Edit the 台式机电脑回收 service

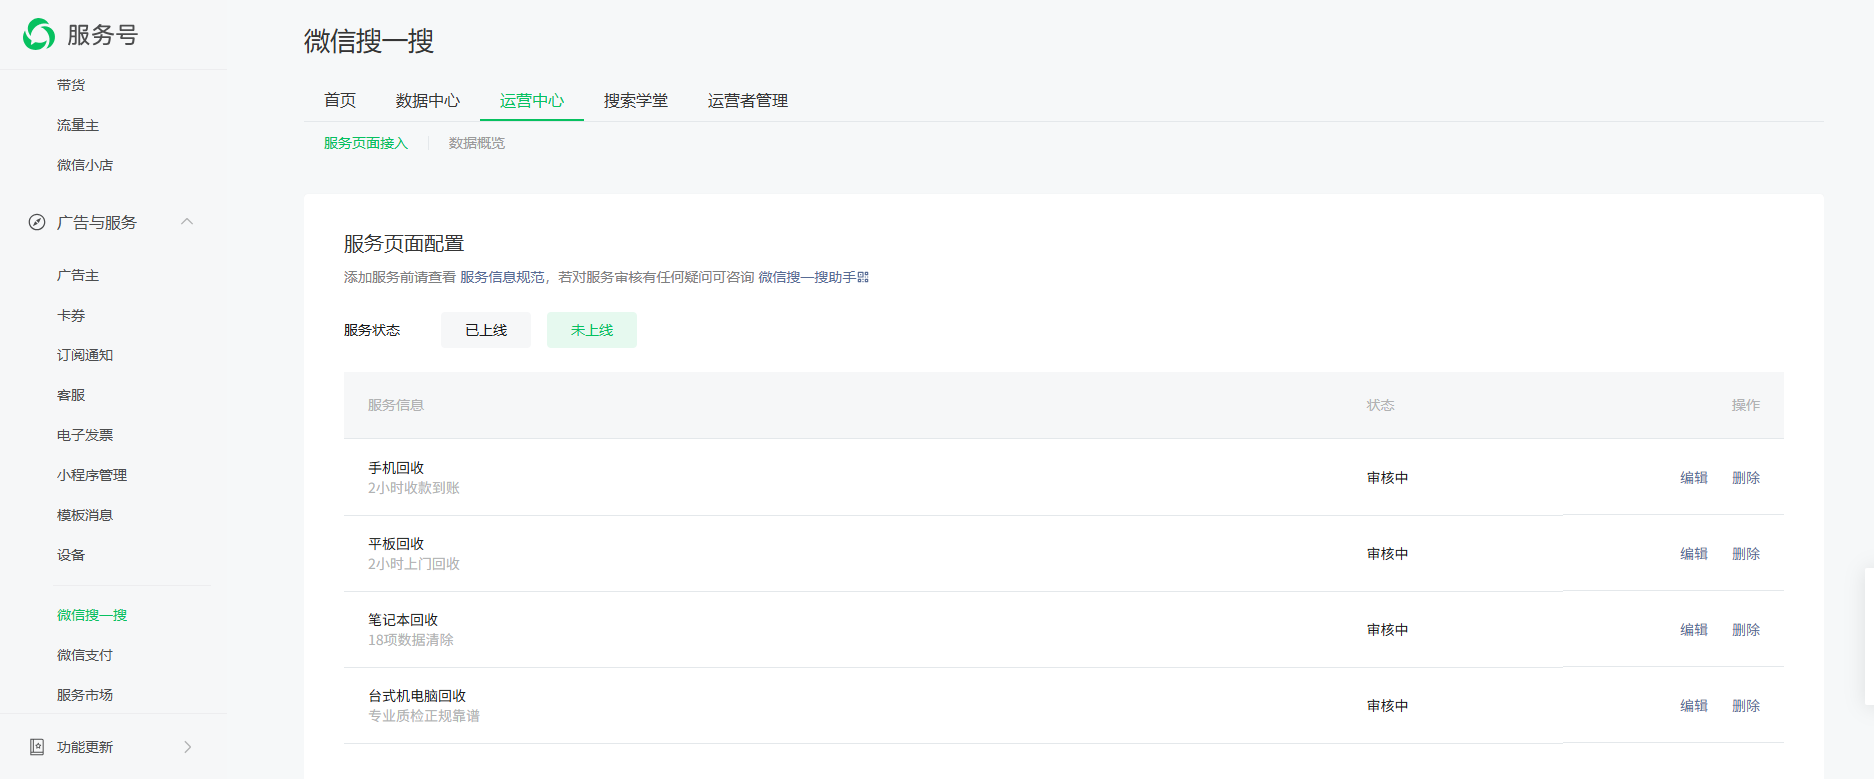pyautogui.click(x=1694, y=706)
